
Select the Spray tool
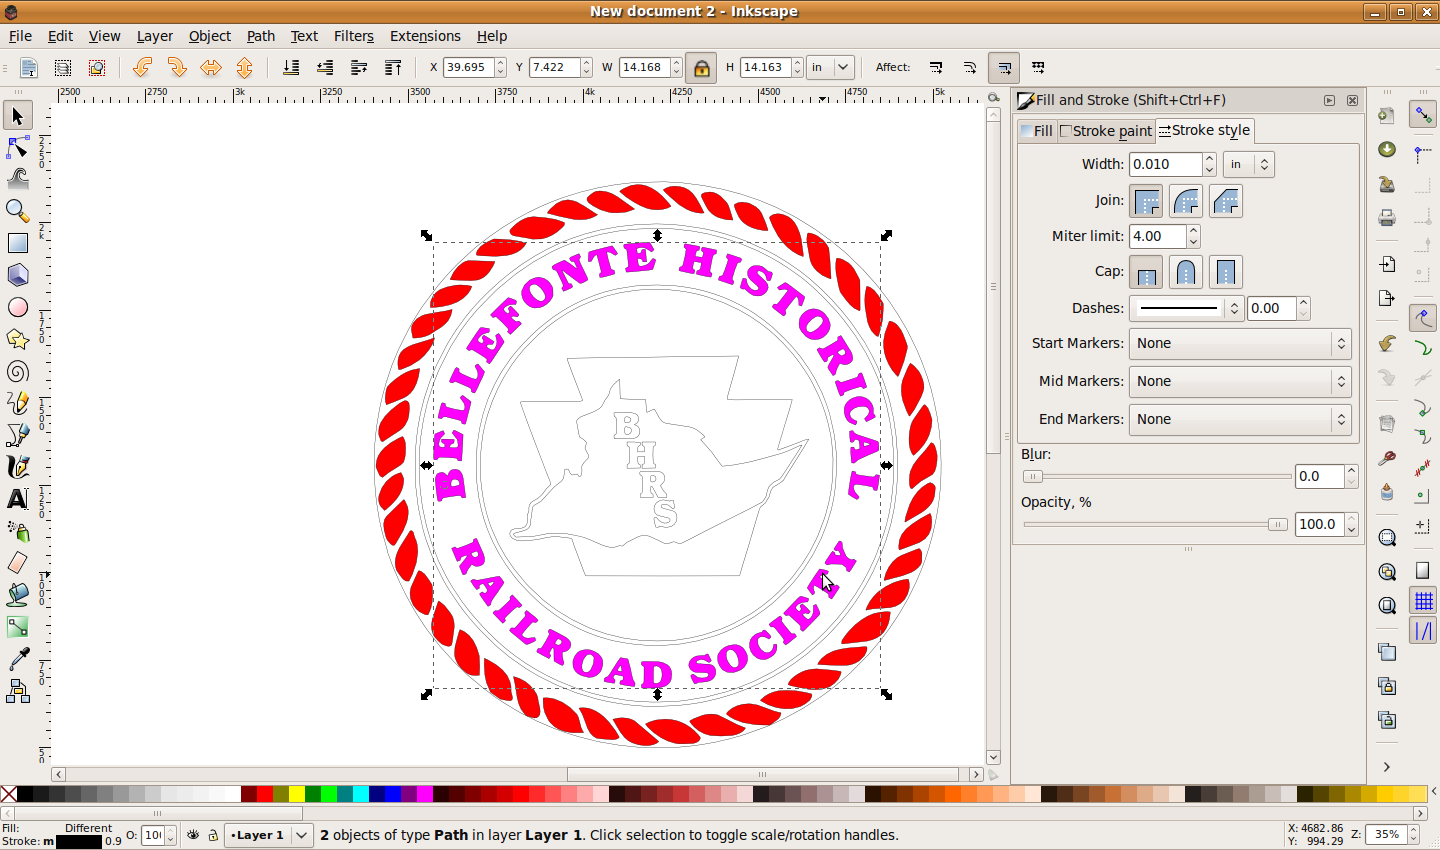[x=18, y=531]
